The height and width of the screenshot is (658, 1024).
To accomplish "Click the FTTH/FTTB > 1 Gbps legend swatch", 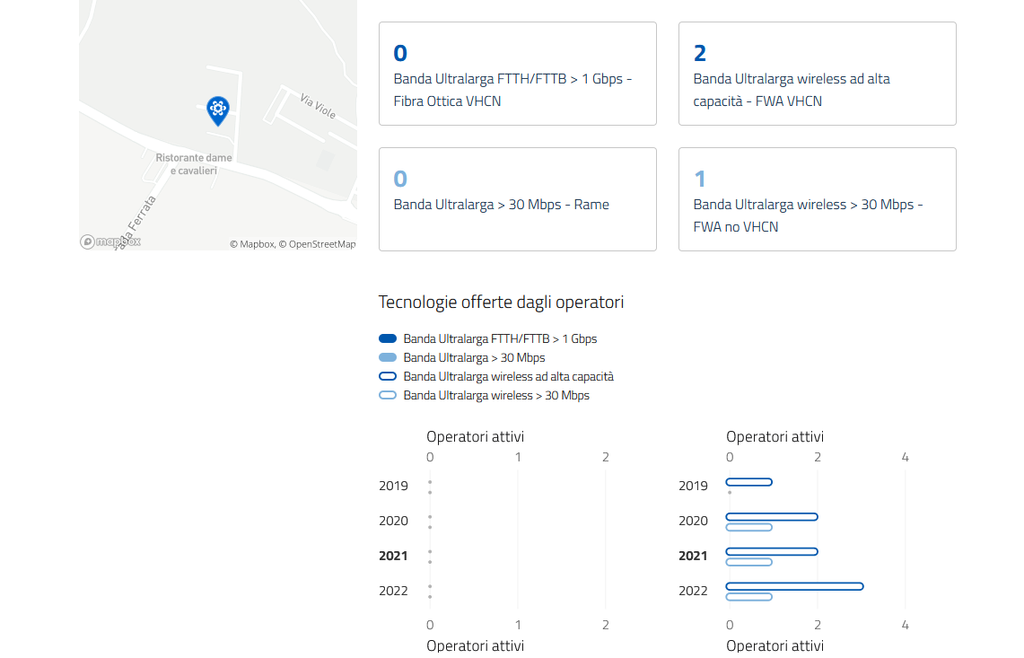I will (x=388, y=339).
